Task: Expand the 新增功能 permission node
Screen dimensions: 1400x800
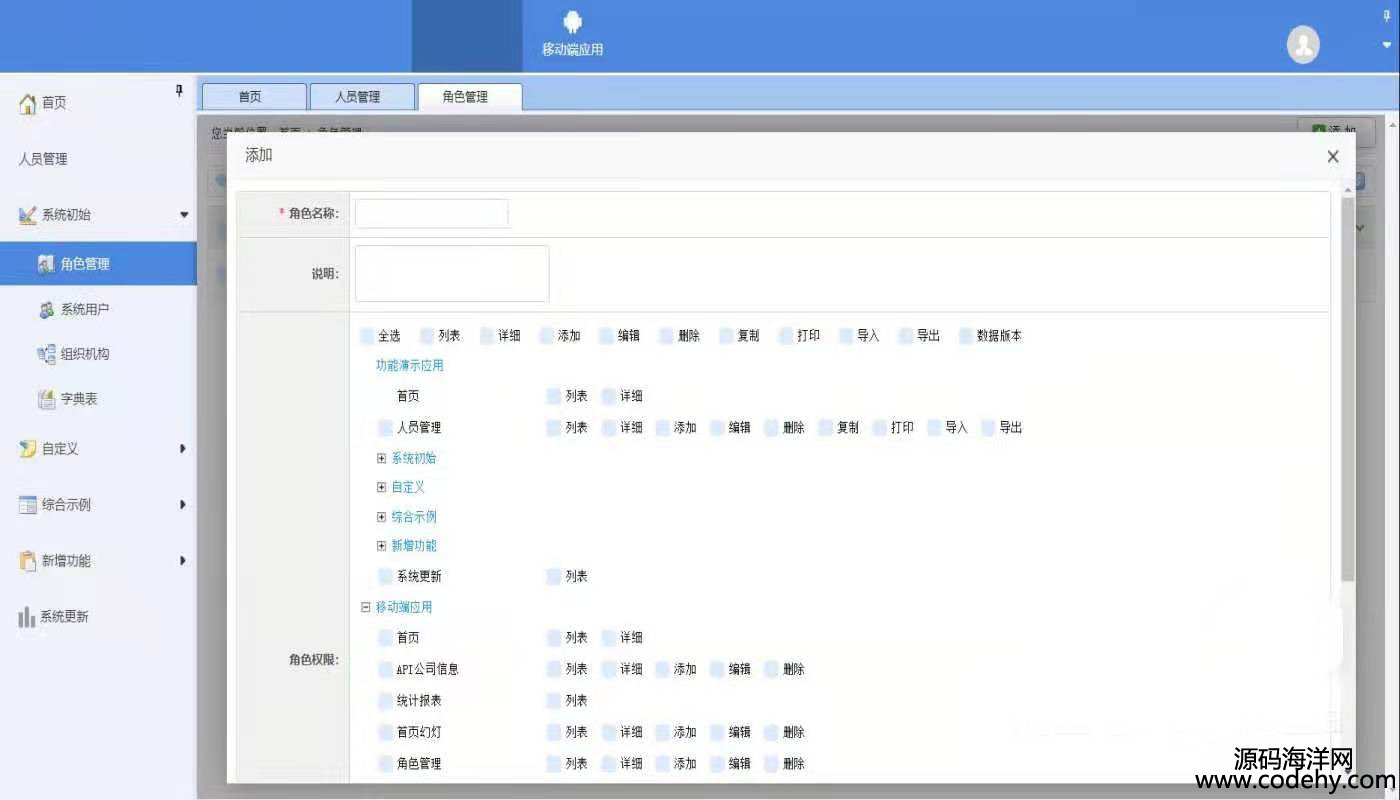Action: [x=381, y=546]
